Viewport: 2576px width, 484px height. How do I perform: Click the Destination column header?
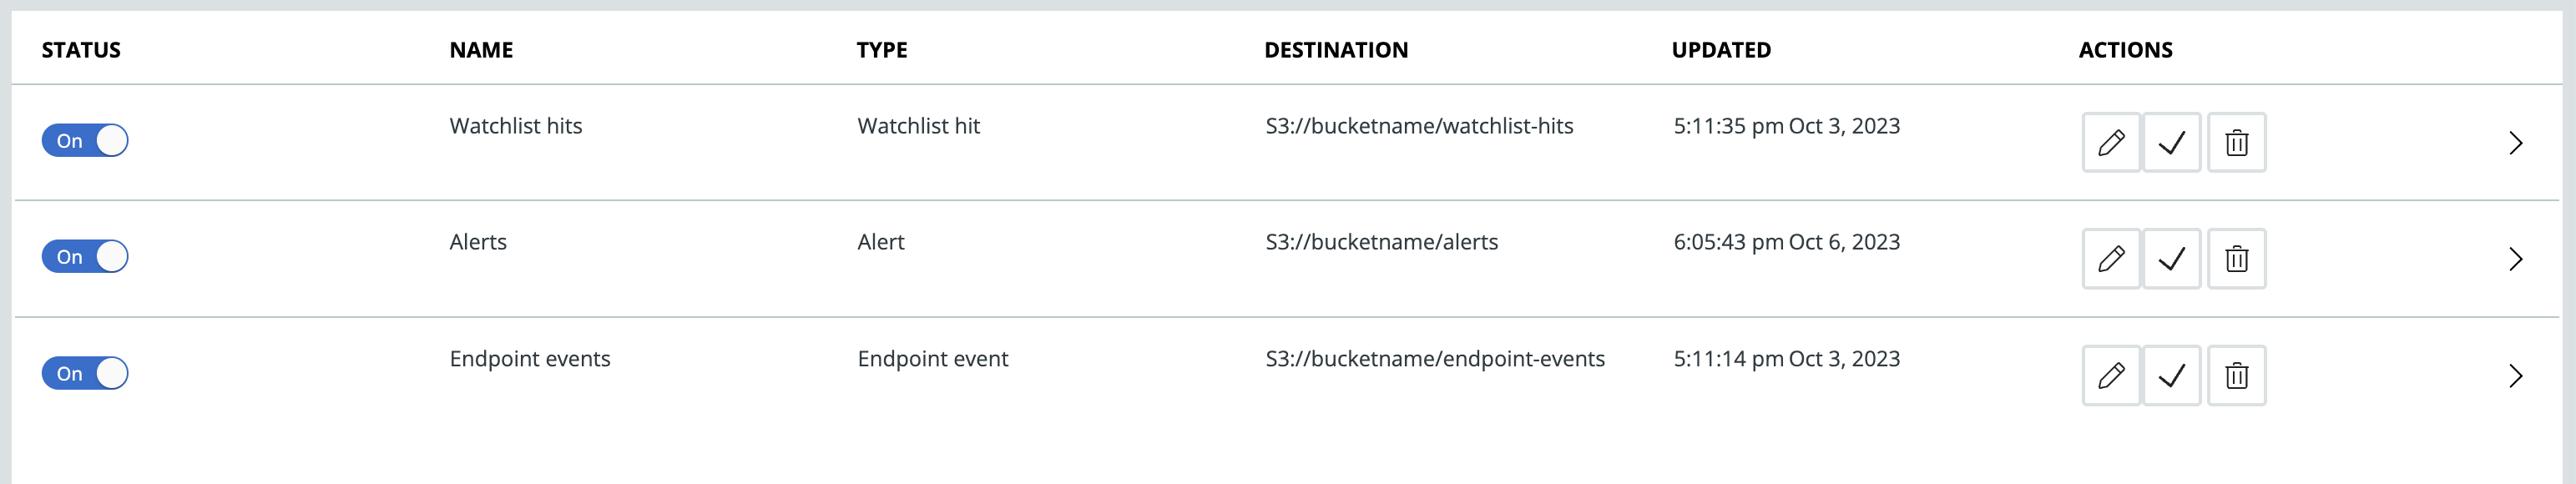[x=1335, y=50]
